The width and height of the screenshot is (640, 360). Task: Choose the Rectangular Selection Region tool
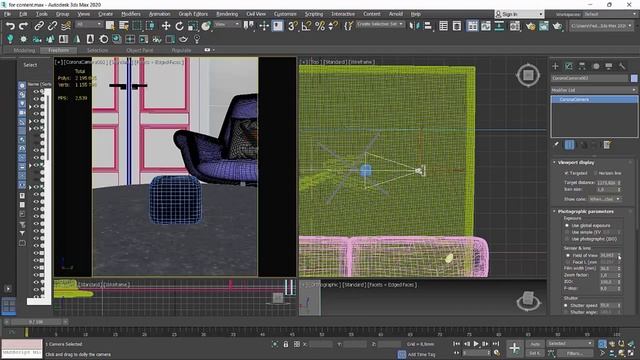[137, 26]
